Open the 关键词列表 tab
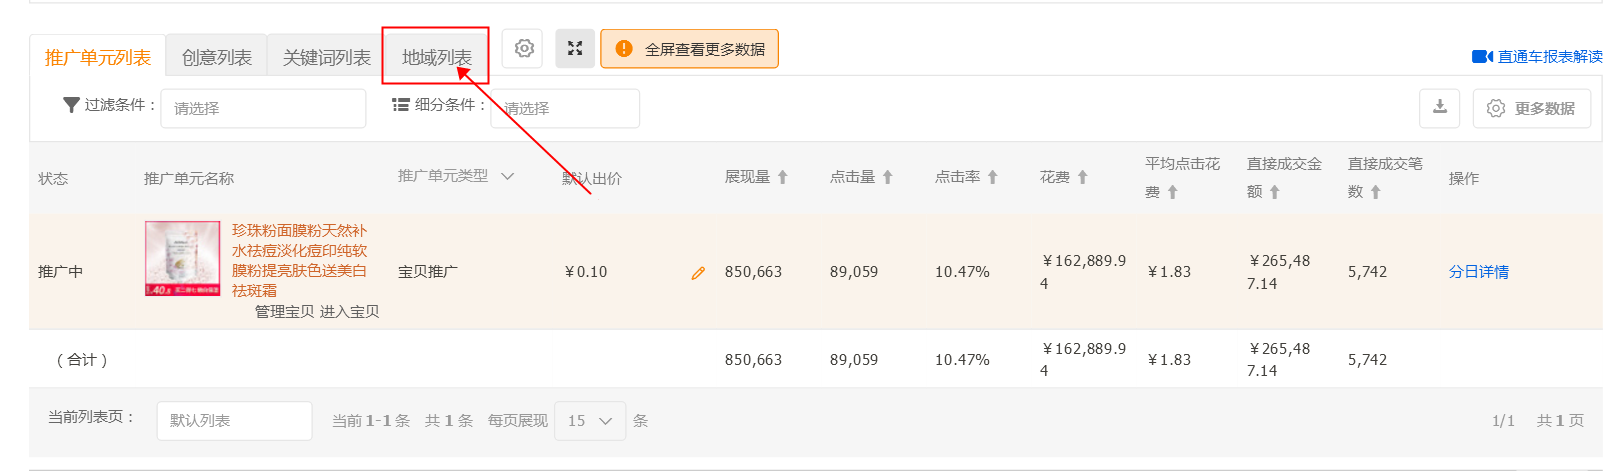Screen dimensions: 1622x471 (x=327, y=57)
